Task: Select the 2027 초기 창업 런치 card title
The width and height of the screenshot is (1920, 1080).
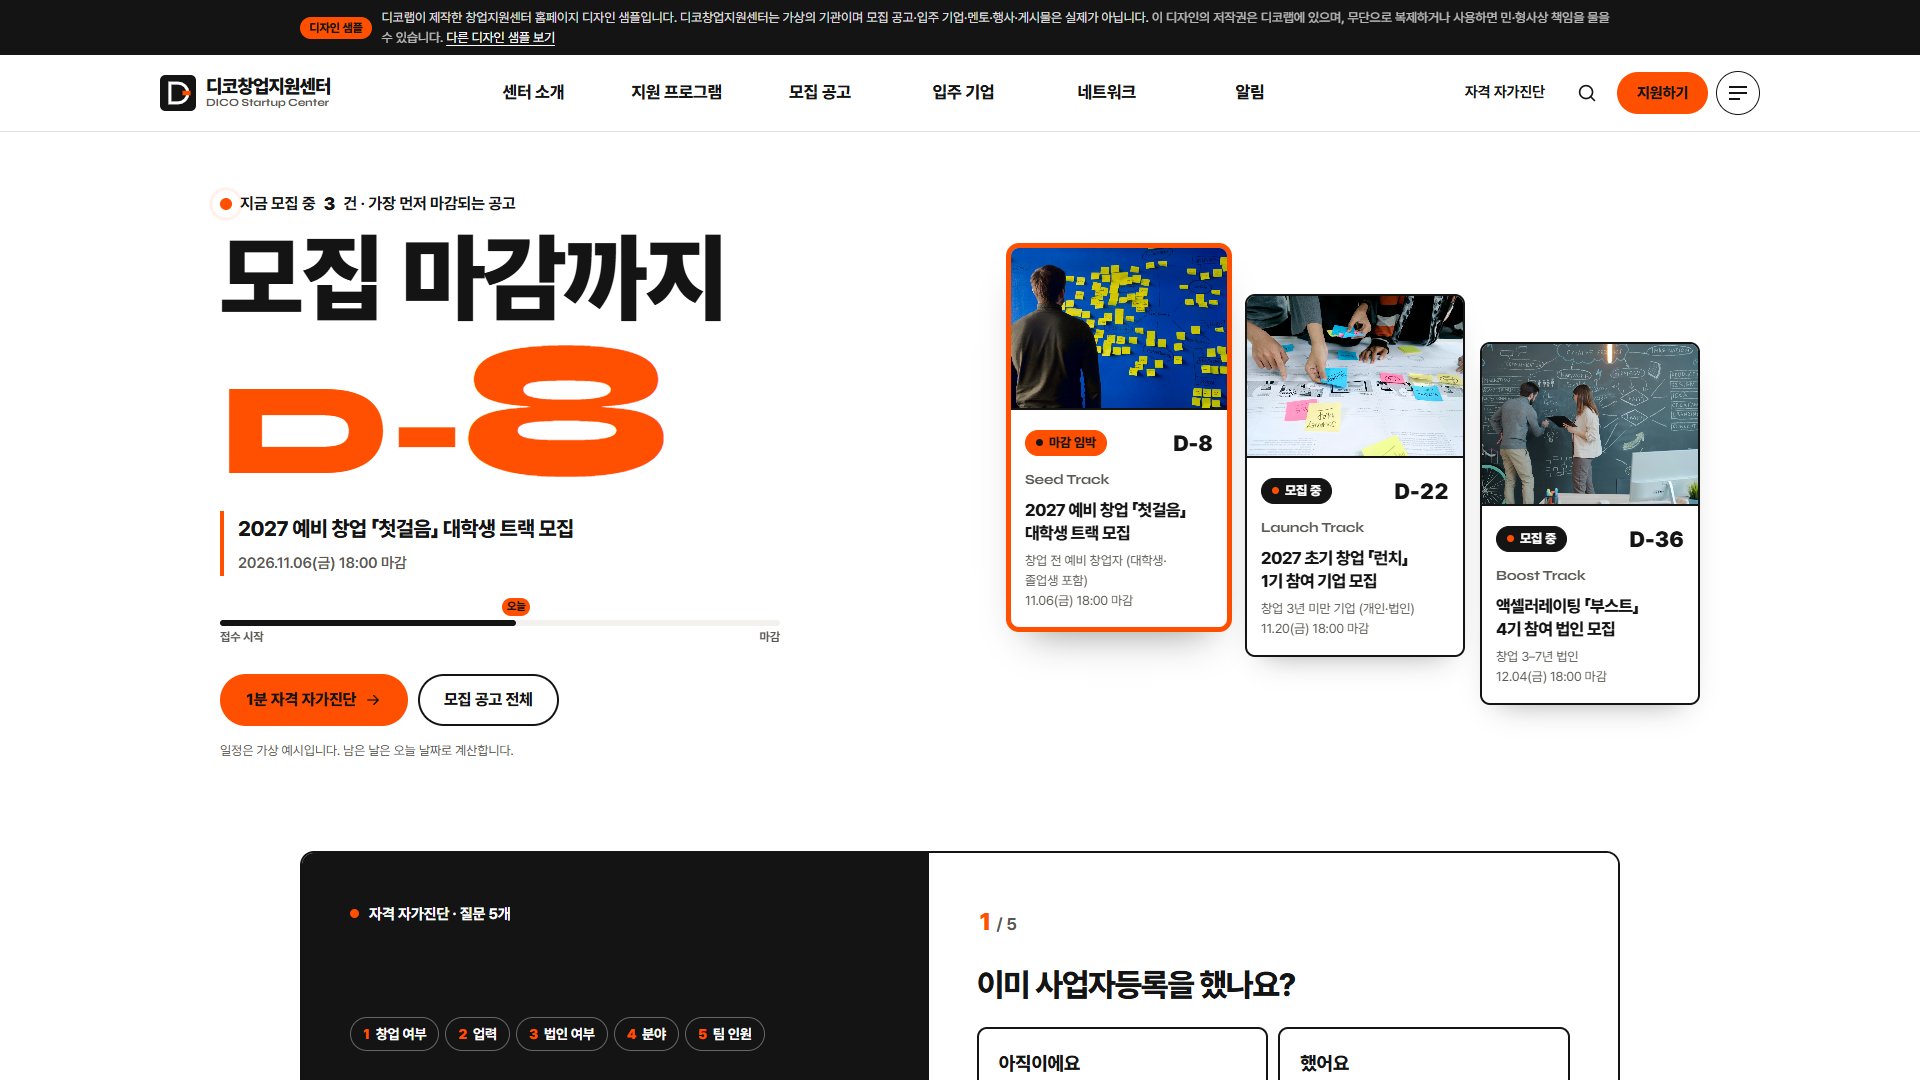Action: [x=1335, y=569]
